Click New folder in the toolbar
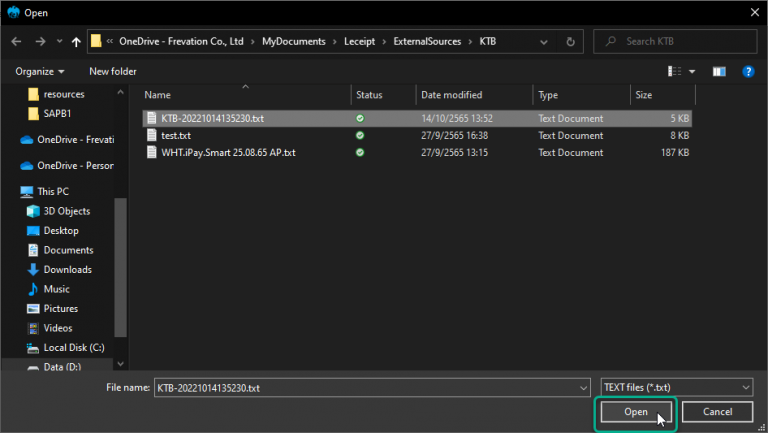Screen dimensions: 768x433 click(x=112, y=71)
